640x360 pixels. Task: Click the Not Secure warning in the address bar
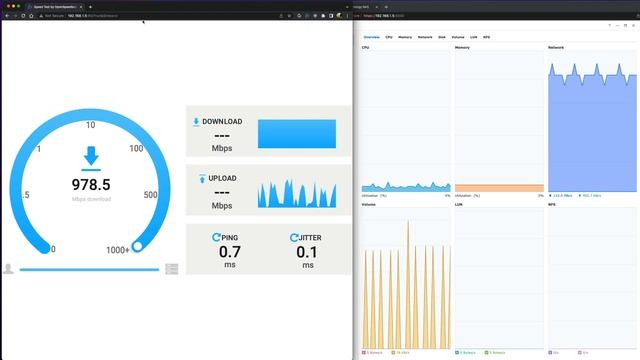(x=52, y=16)
